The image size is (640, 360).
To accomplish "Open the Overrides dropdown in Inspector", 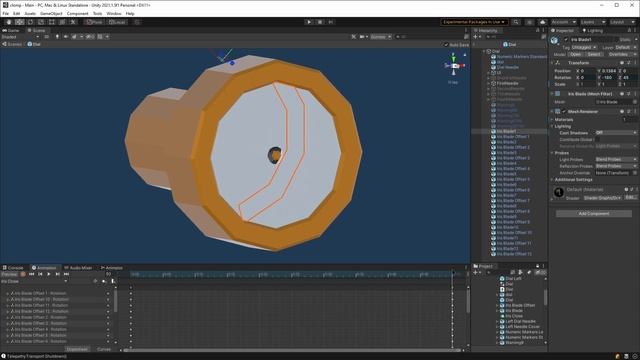I will (x=621, y=54).
